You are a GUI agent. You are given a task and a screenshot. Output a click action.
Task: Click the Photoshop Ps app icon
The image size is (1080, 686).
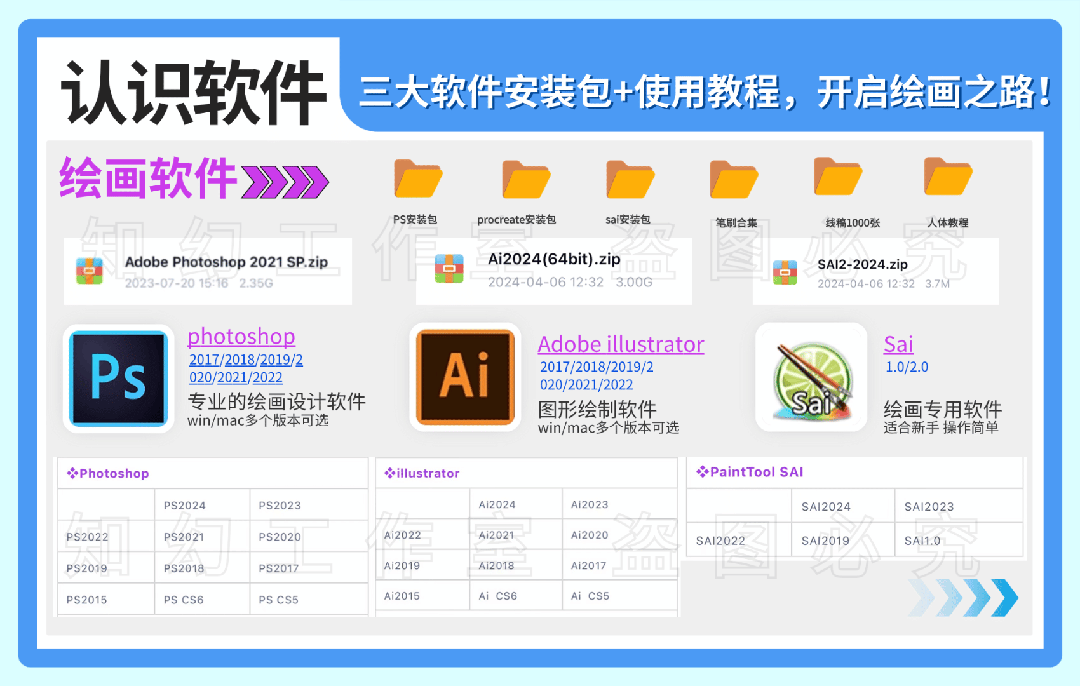(x=118, y=378)
